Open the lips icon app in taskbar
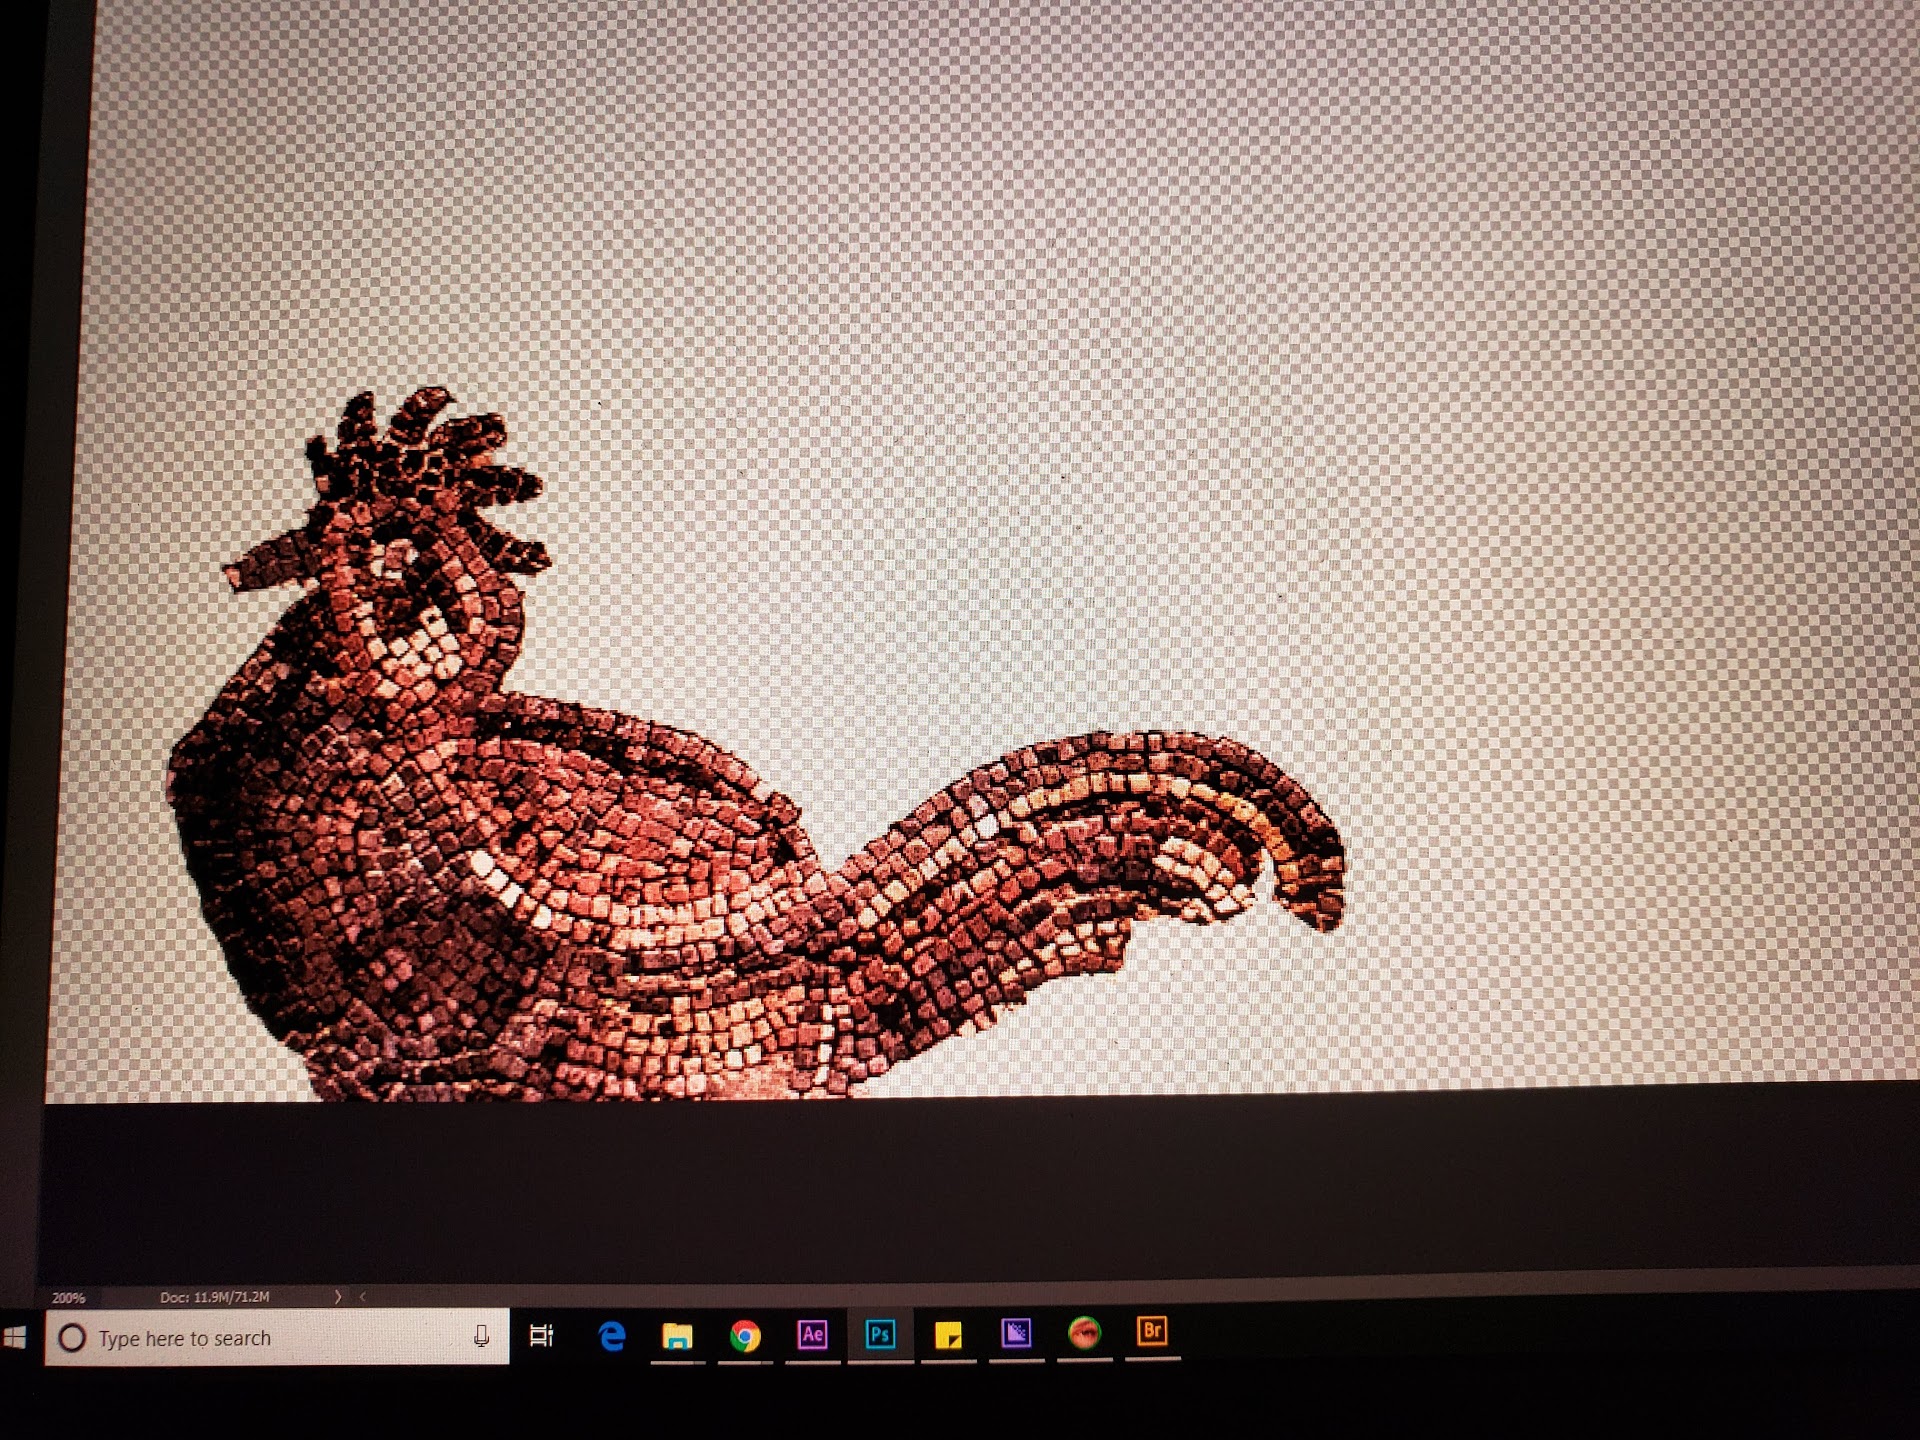The width and height of the screenshot is (1920, 1440). coord(1084,1332)
